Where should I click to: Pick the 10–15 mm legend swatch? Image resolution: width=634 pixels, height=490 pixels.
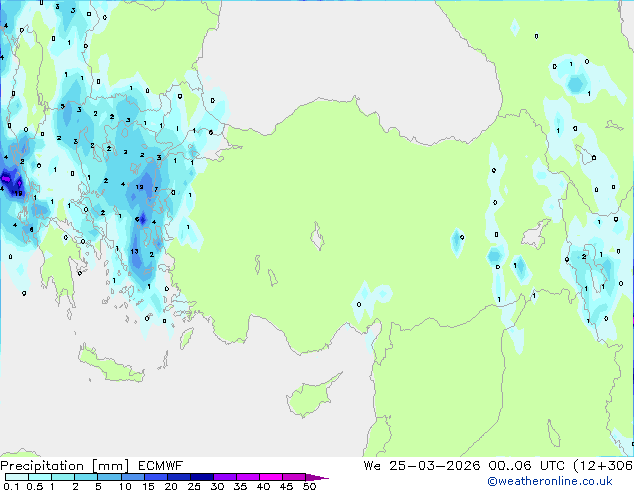click(x=132, y=477)
